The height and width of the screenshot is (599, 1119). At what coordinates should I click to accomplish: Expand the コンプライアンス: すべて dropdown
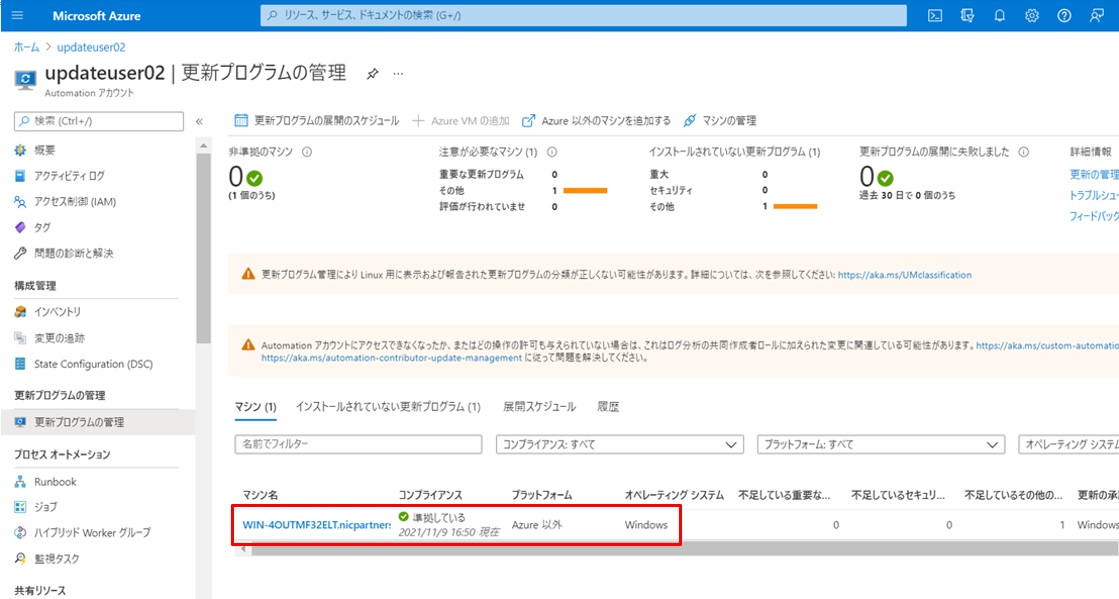click(619, 444)
